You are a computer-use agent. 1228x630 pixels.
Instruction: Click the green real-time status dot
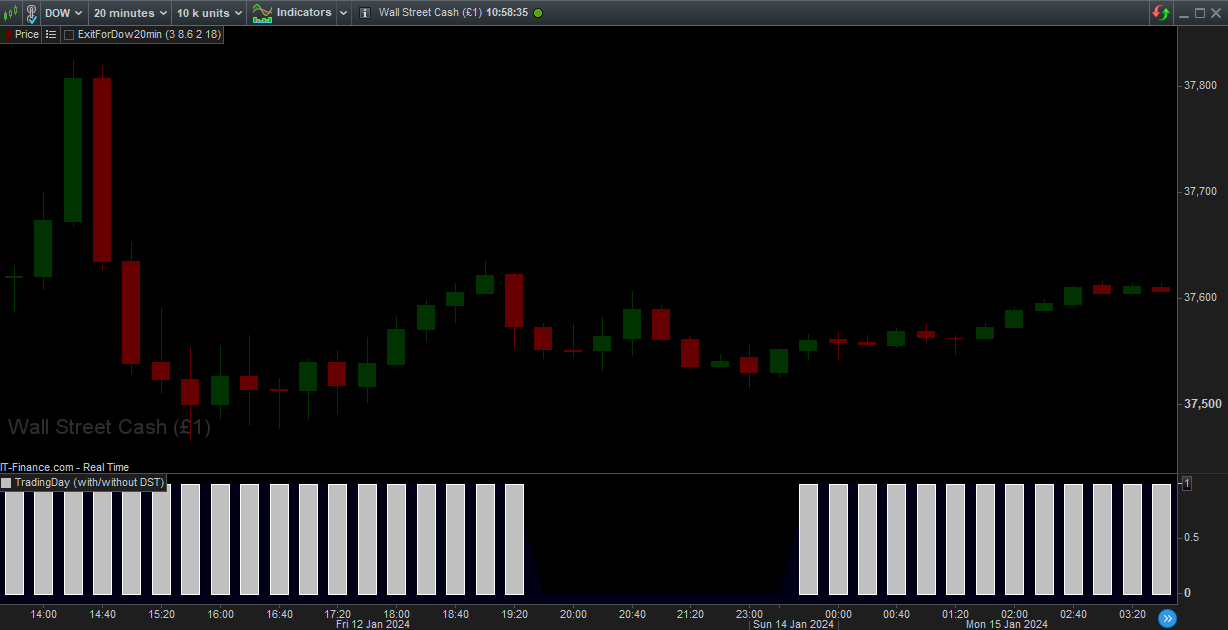pyautogui.click(x=538, y=13)
